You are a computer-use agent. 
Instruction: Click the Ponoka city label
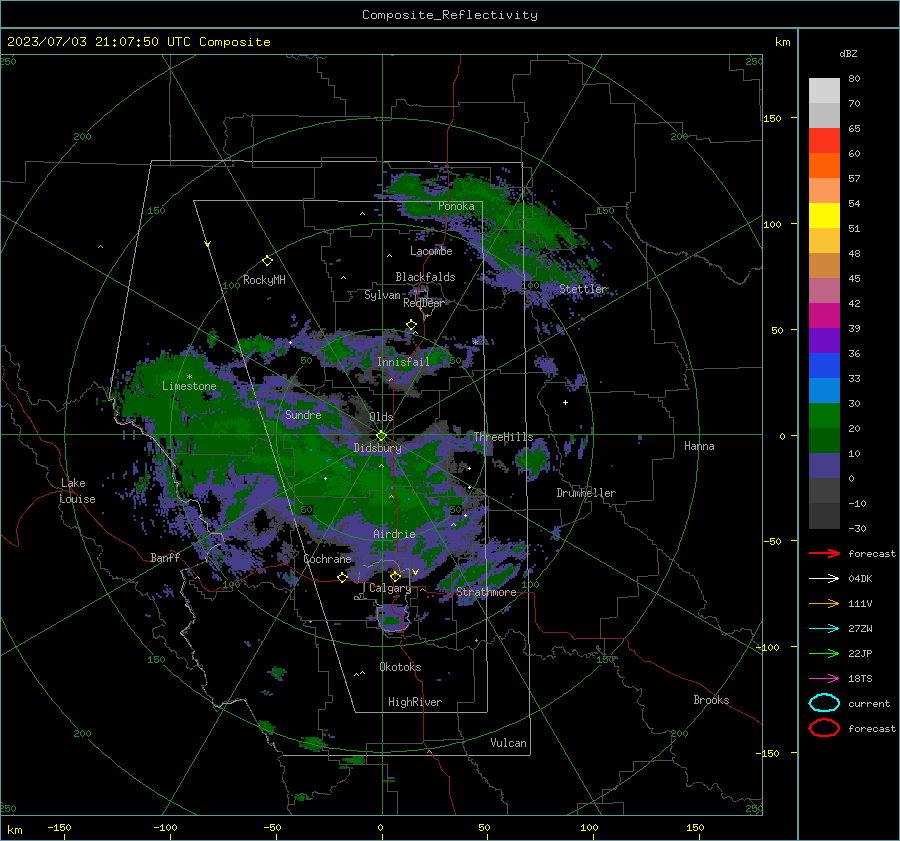point(456,206)
